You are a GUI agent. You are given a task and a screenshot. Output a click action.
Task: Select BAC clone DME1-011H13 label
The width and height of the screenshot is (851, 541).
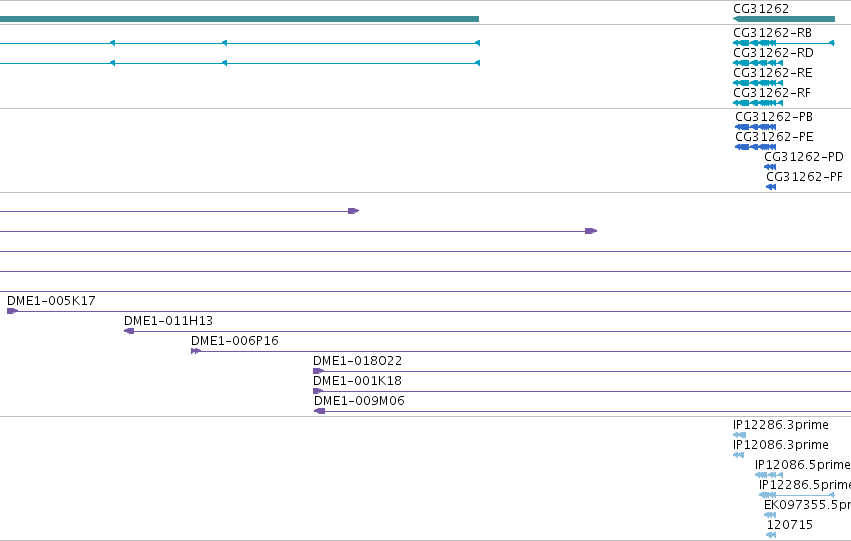(168, 321)
